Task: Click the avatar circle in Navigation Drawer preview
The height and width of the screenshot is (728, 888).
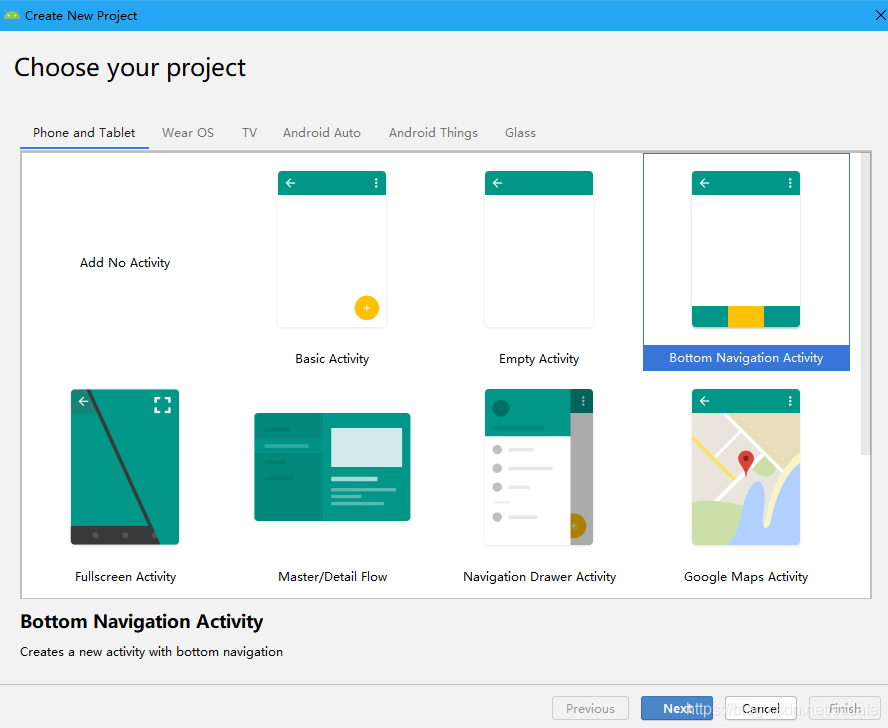Action: (501, 408)
